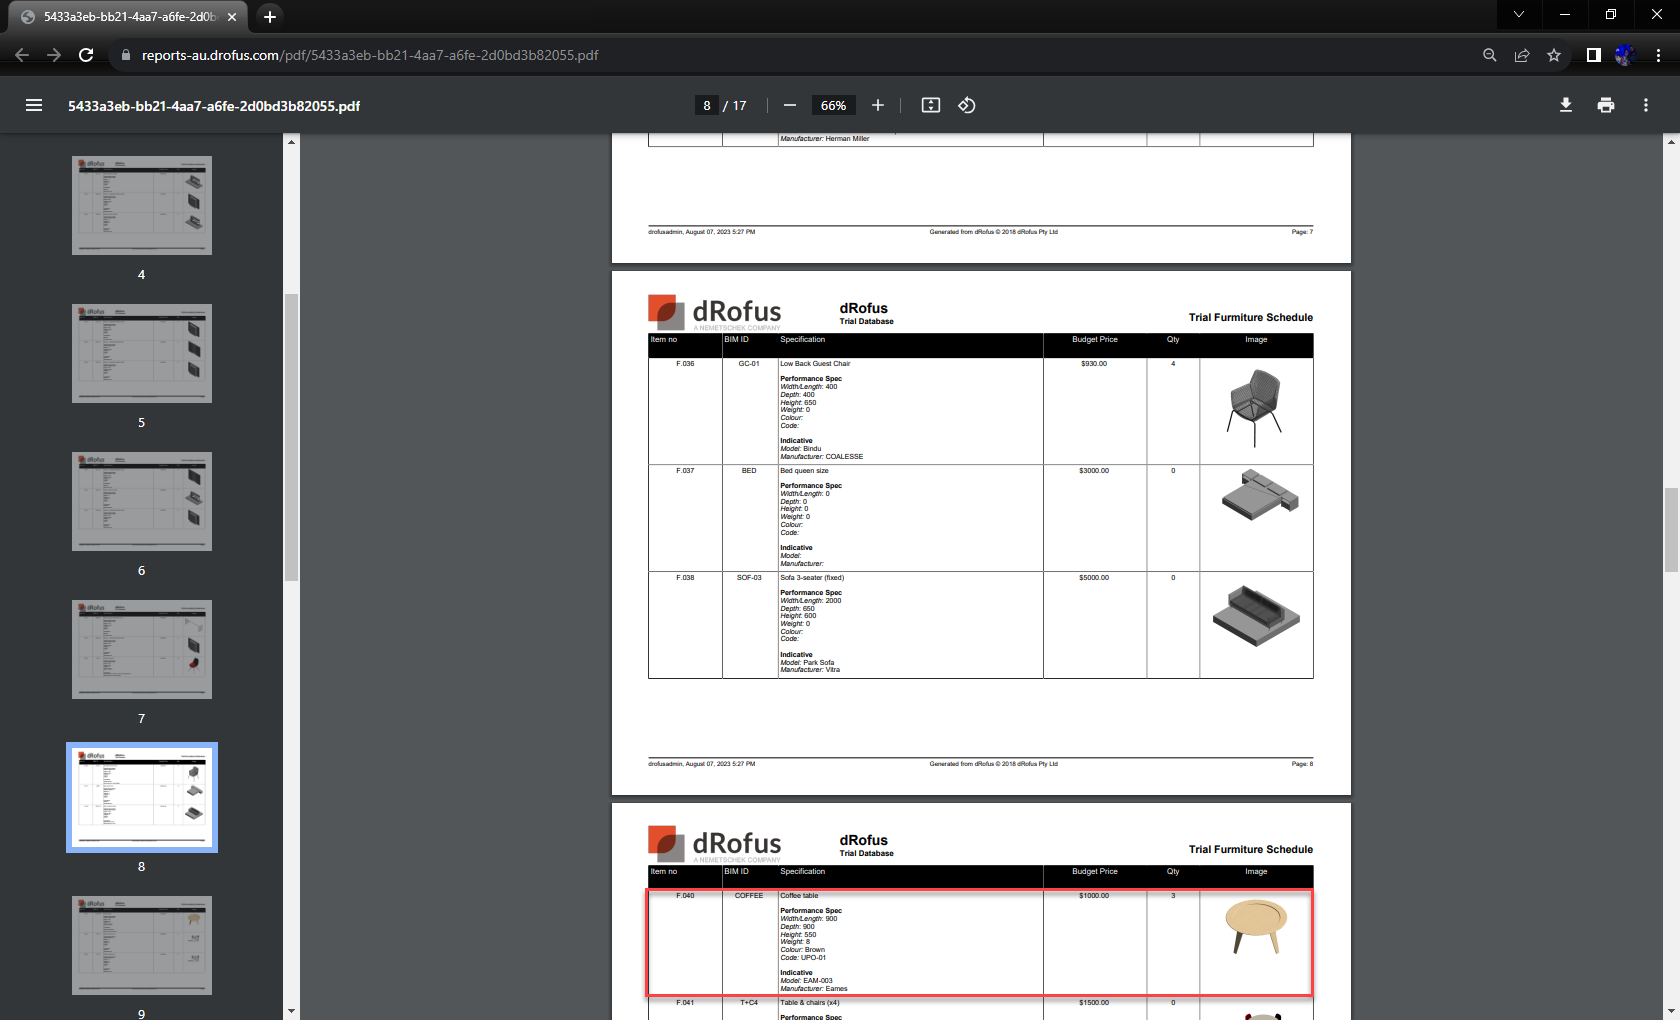Bookmark this page with star icon
The image size is (1680, 1020).
click(x=1554, y=55)
